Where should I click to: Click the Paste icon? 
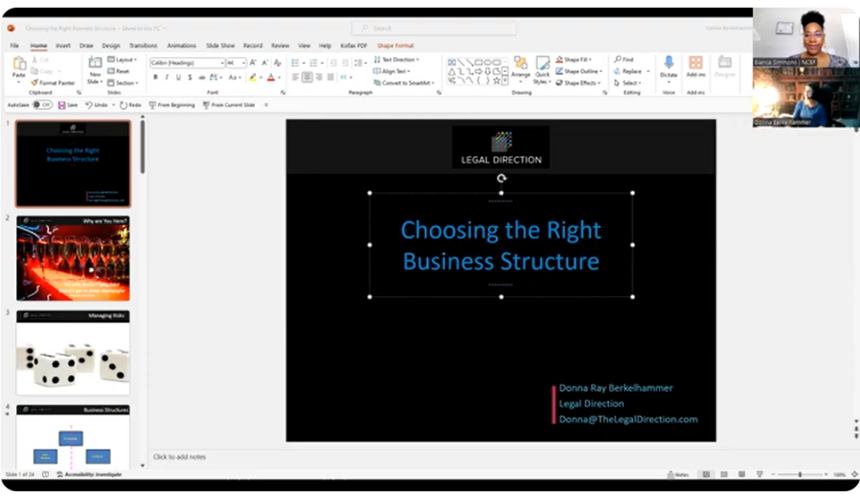[x=19, y=64]
